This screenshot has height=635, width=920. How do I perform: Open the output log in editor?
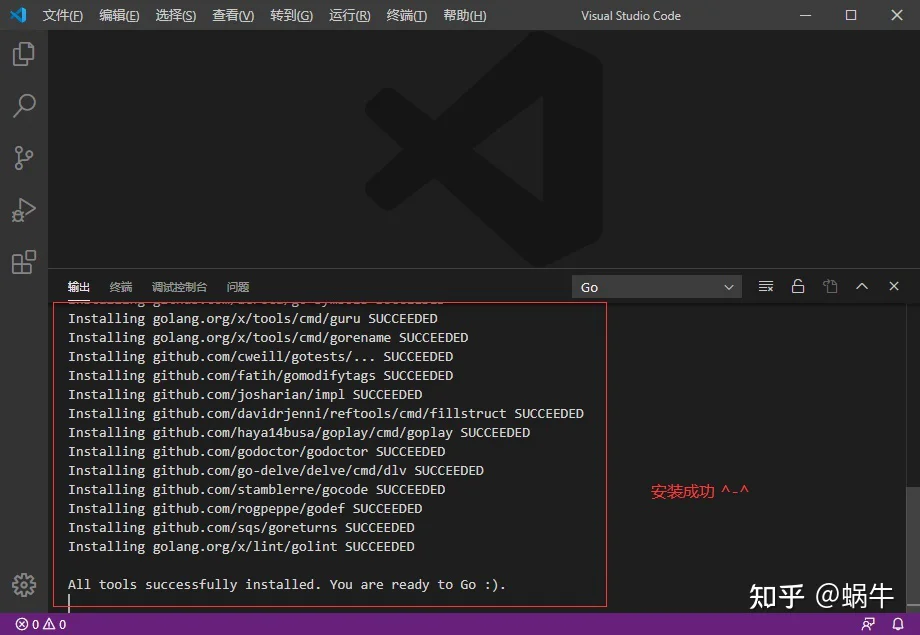(x=830, y=286)
